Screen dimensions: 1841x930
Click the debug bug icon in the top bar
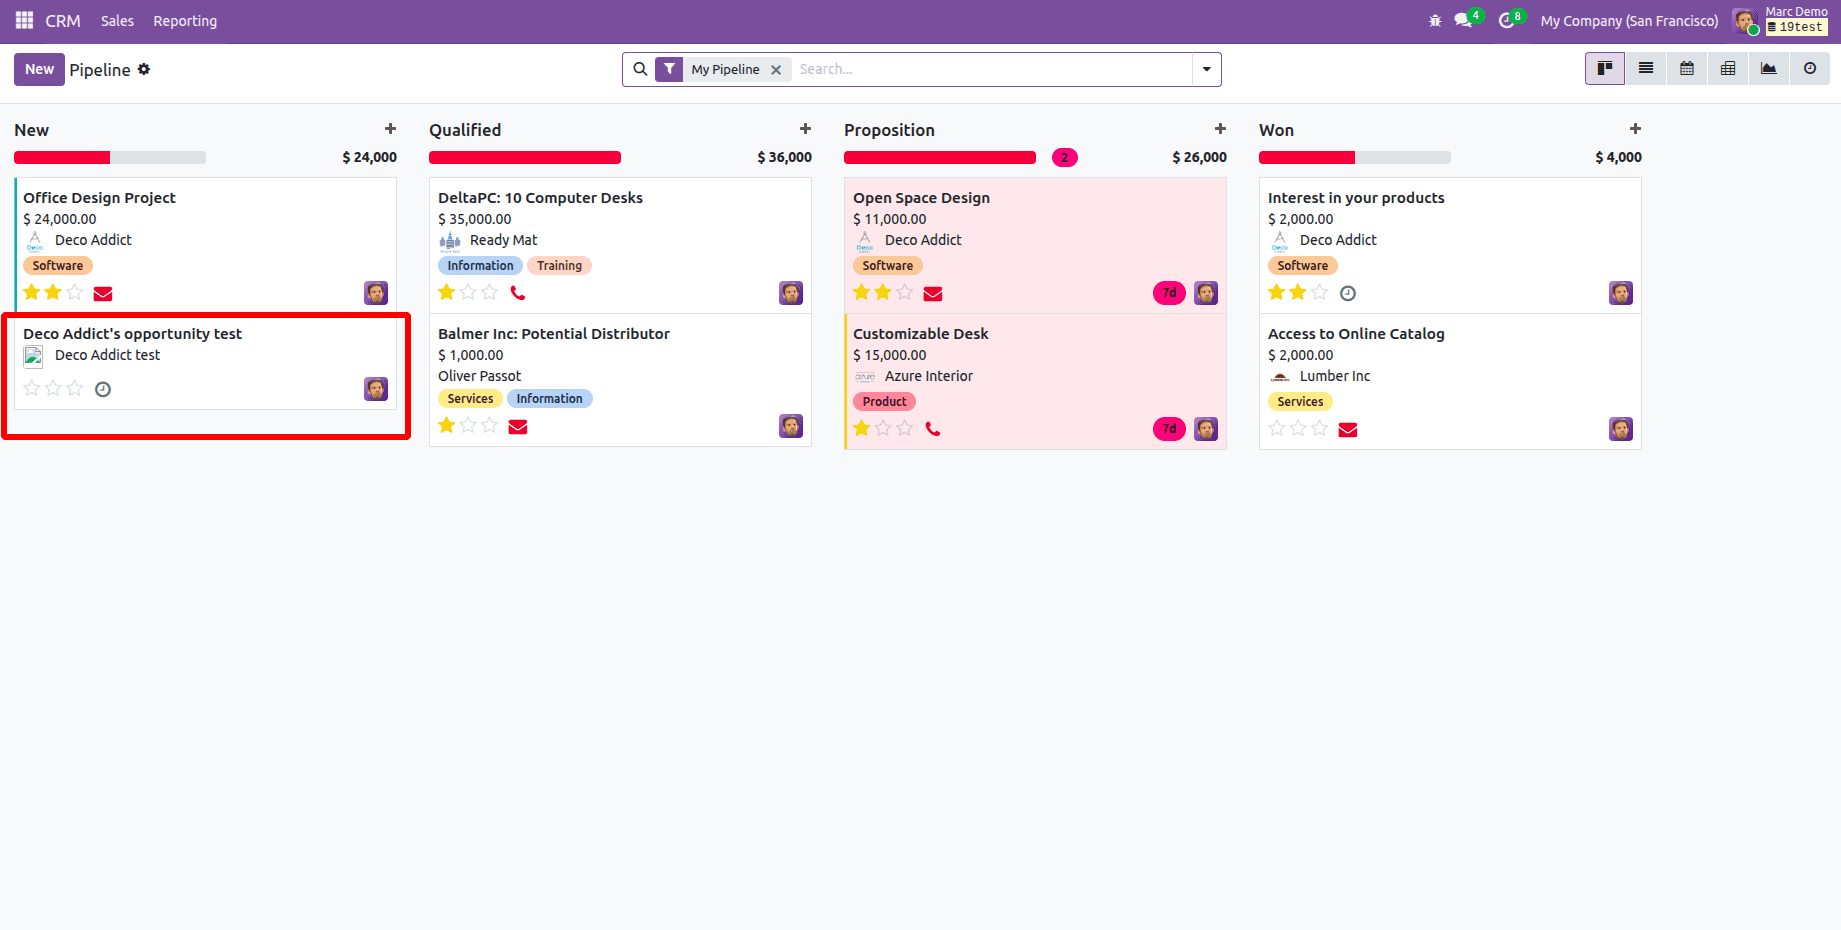coord(1434,20)
